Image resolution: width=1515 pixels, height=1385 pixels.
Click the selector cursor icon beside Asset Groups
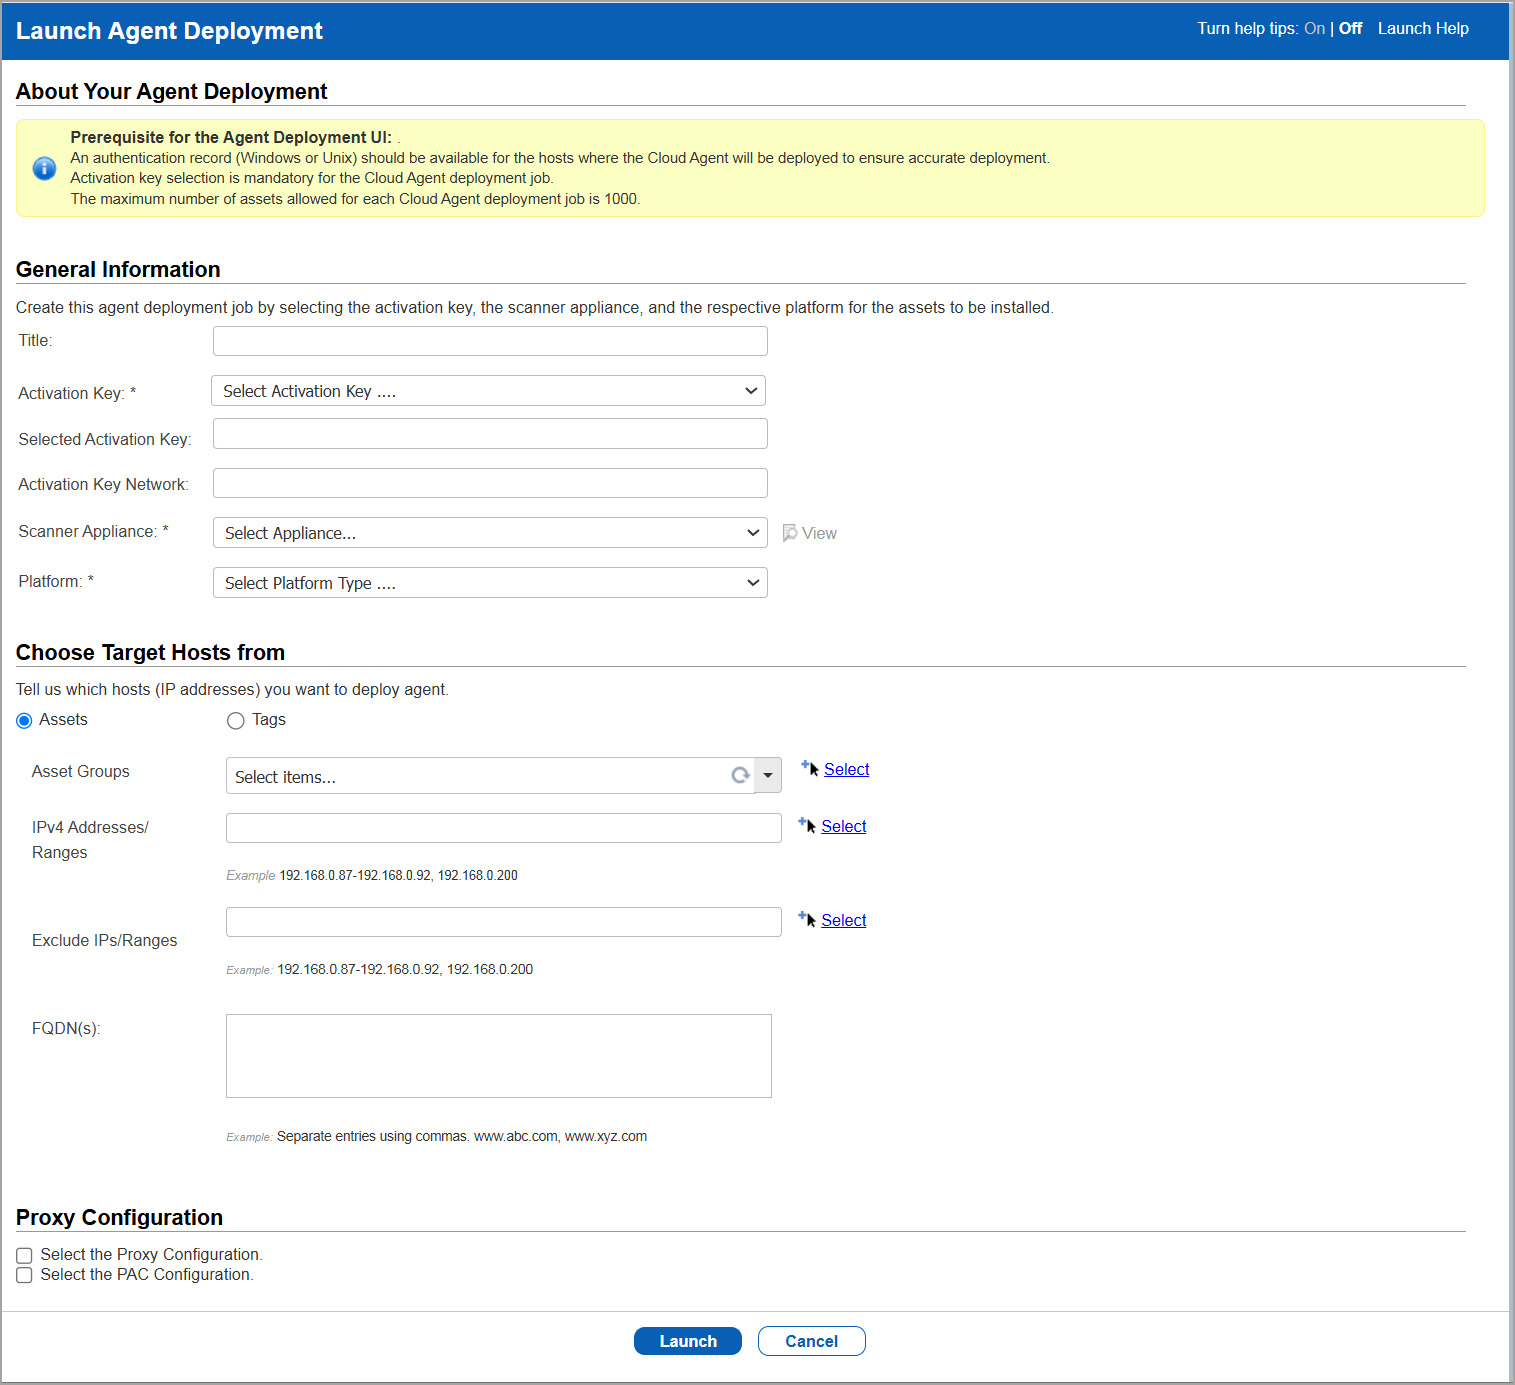coord(809,768)
